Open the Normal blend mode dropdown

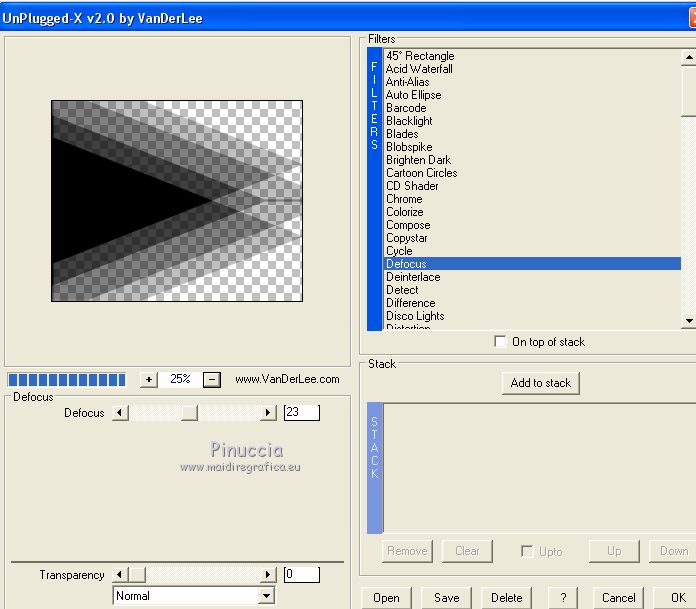point(266,596)
